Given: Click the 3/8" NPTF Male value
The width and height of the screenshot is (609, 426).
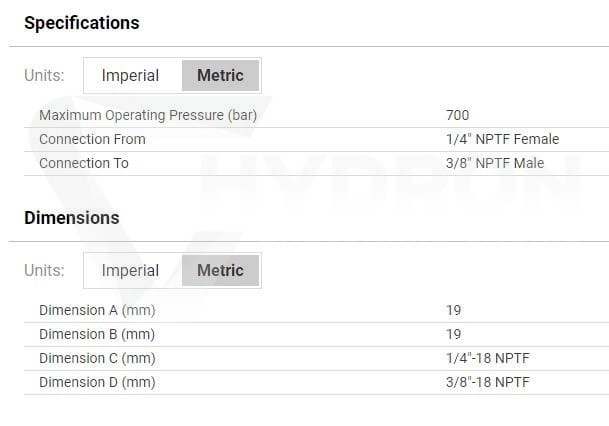Looking at the screenshot, I should (x=495, y=163).
